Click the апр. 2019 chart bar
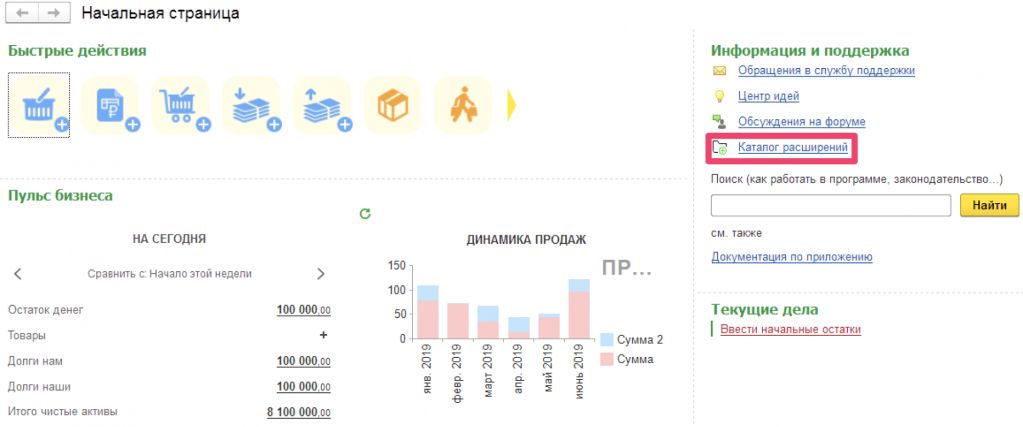 pyautogui.click(x=519, y=328)
